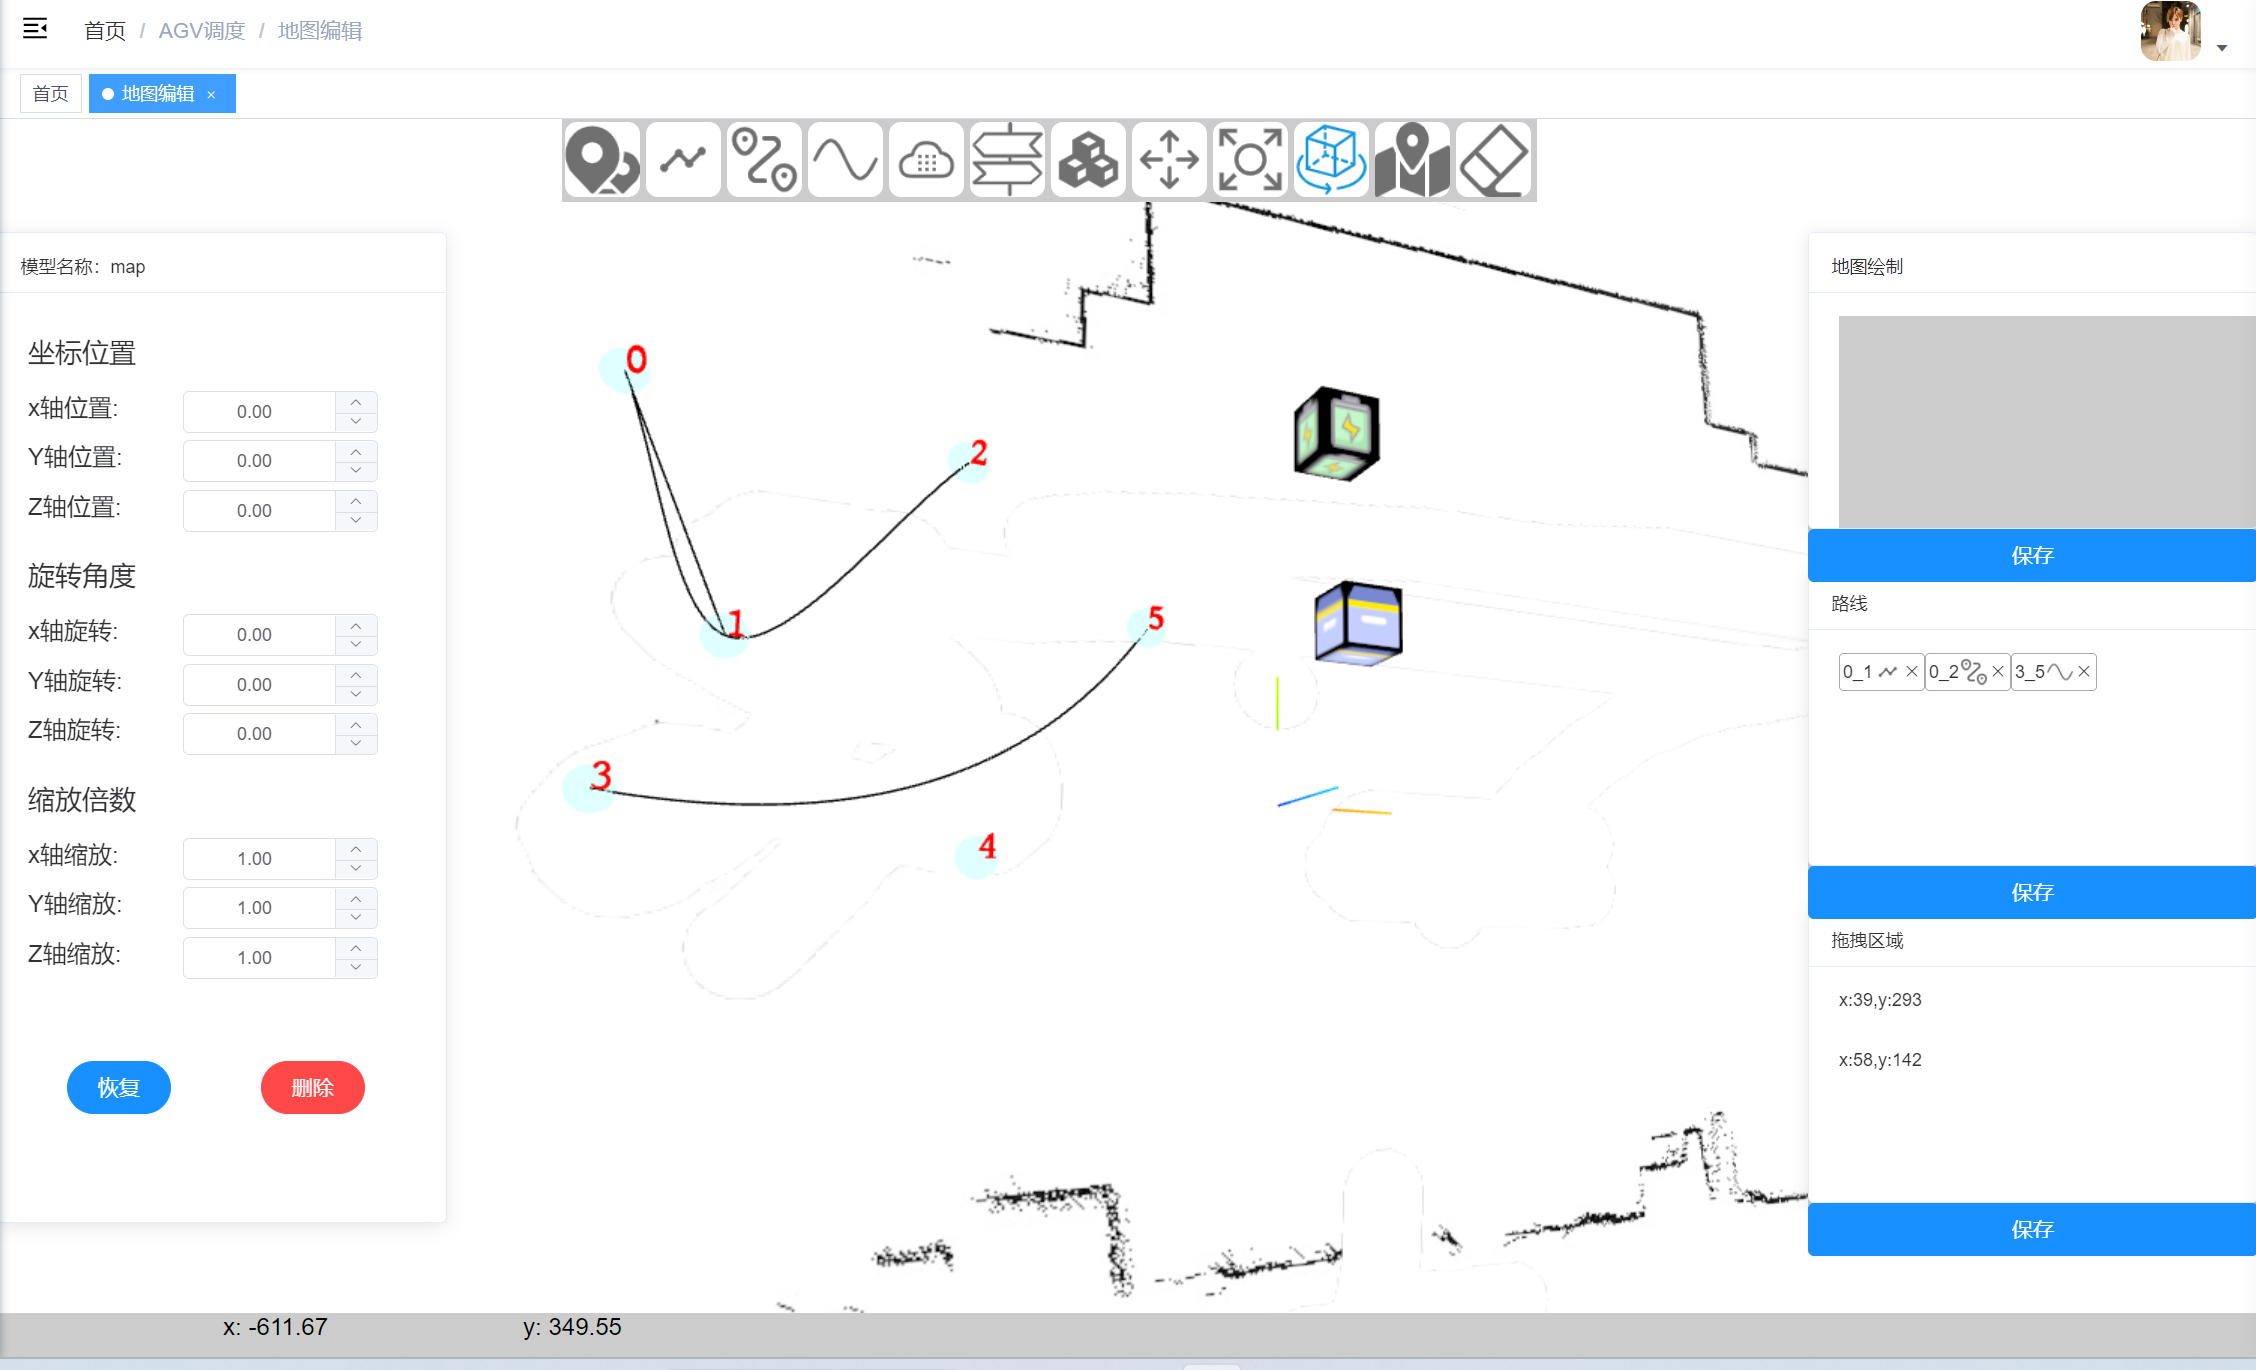This screenshot has height=1370, width=2256.
Task: Select the sine curve tool
Action: coord(845,160)
